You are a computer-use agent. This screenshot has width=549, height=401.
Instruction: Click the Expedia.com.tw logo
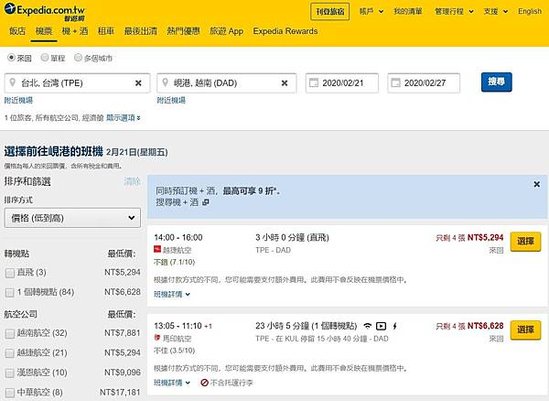pyautogui.click(x=45, y=12)
